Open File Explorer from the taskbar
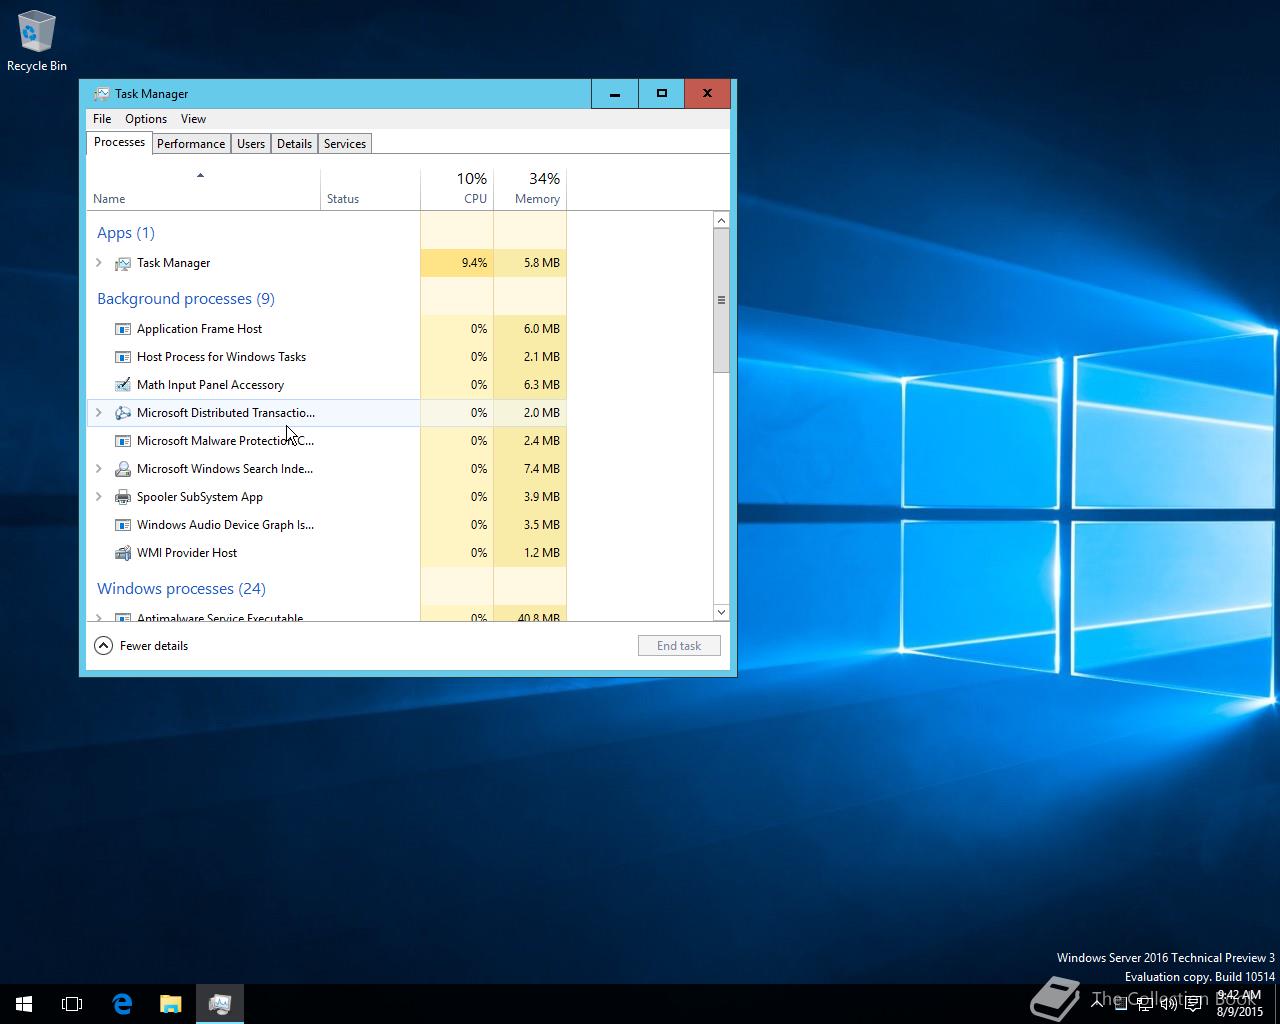Image resolution: width=1280 pixels, height=1024 pixels. click(x=171, y=1004)
